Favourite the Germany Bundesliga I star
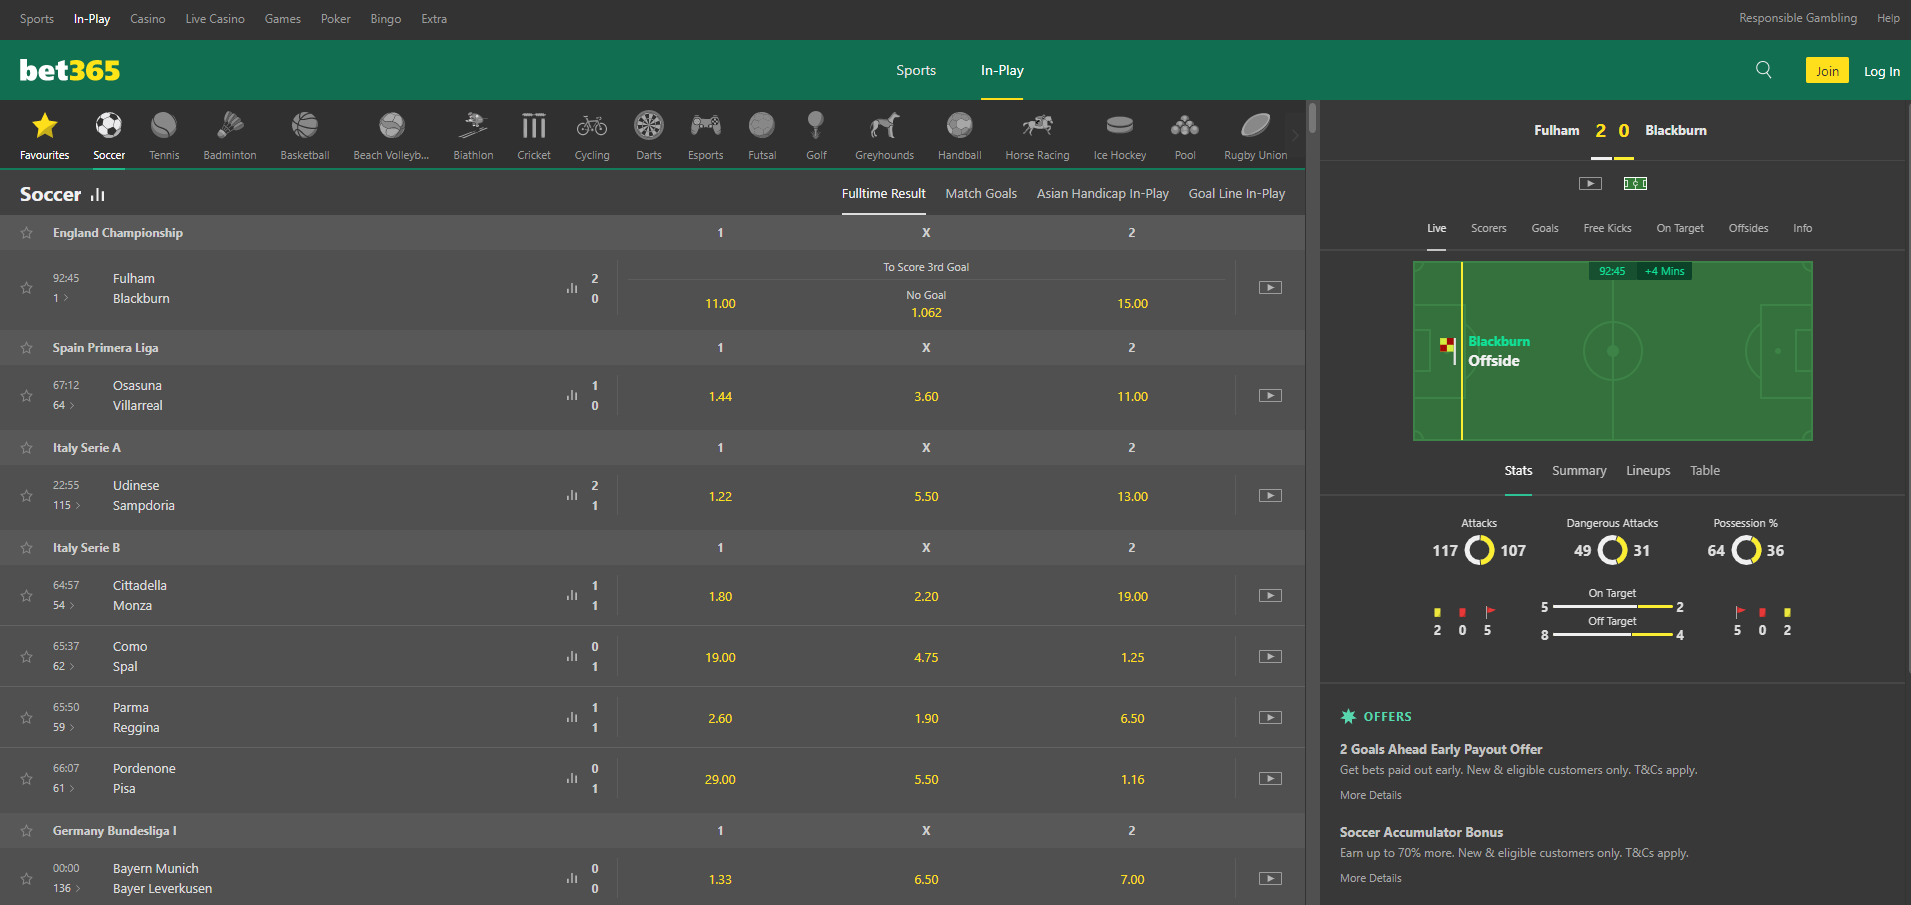 [x=27, y=831]
